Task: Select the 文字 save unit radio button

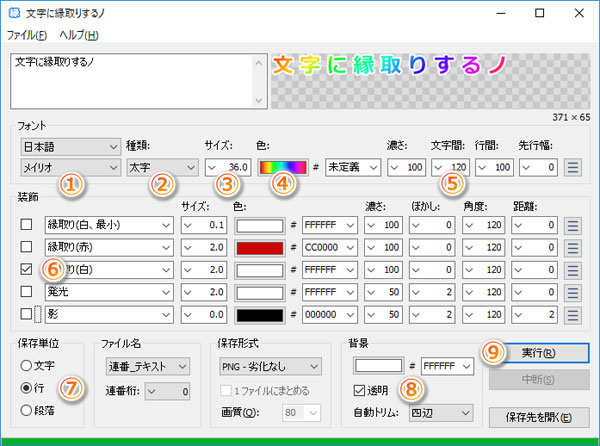Action: pyautogui.click(x=26, y=366)
